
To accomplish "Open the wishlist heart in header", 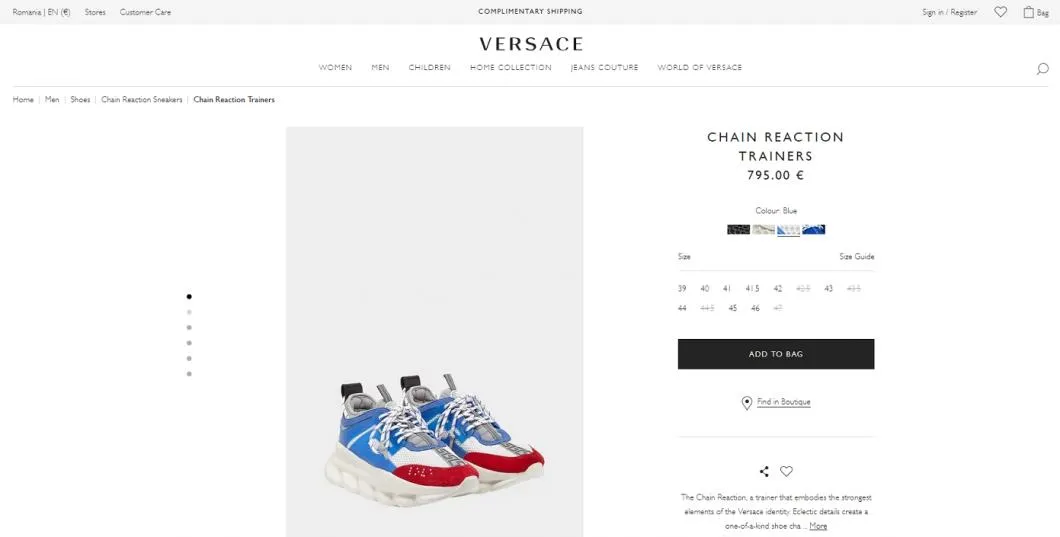I will pyautogui.click(x=1001, y=11).
